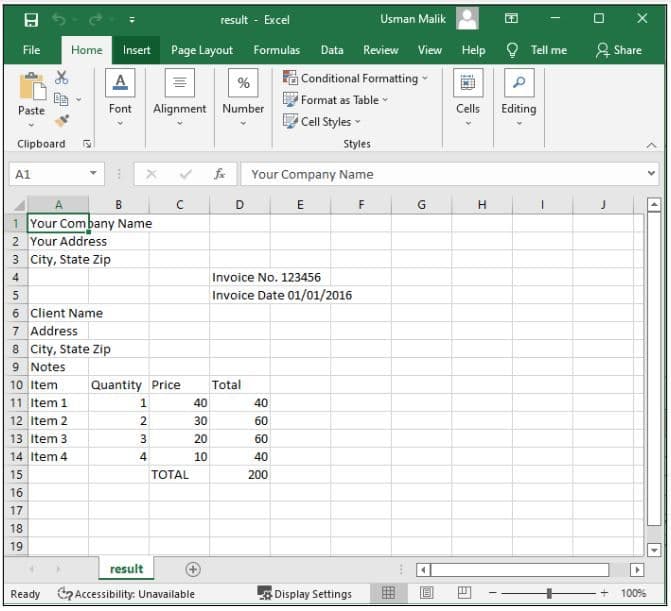Viewport: 671px width, 611px height.
Task: Click the Format Painter brush icon
Action: tap(62, 120)
